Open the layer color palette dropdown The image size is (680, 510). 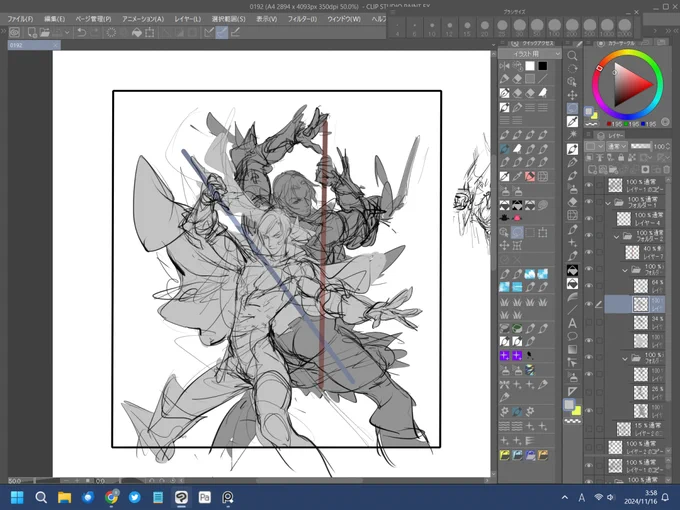(593, 146)
